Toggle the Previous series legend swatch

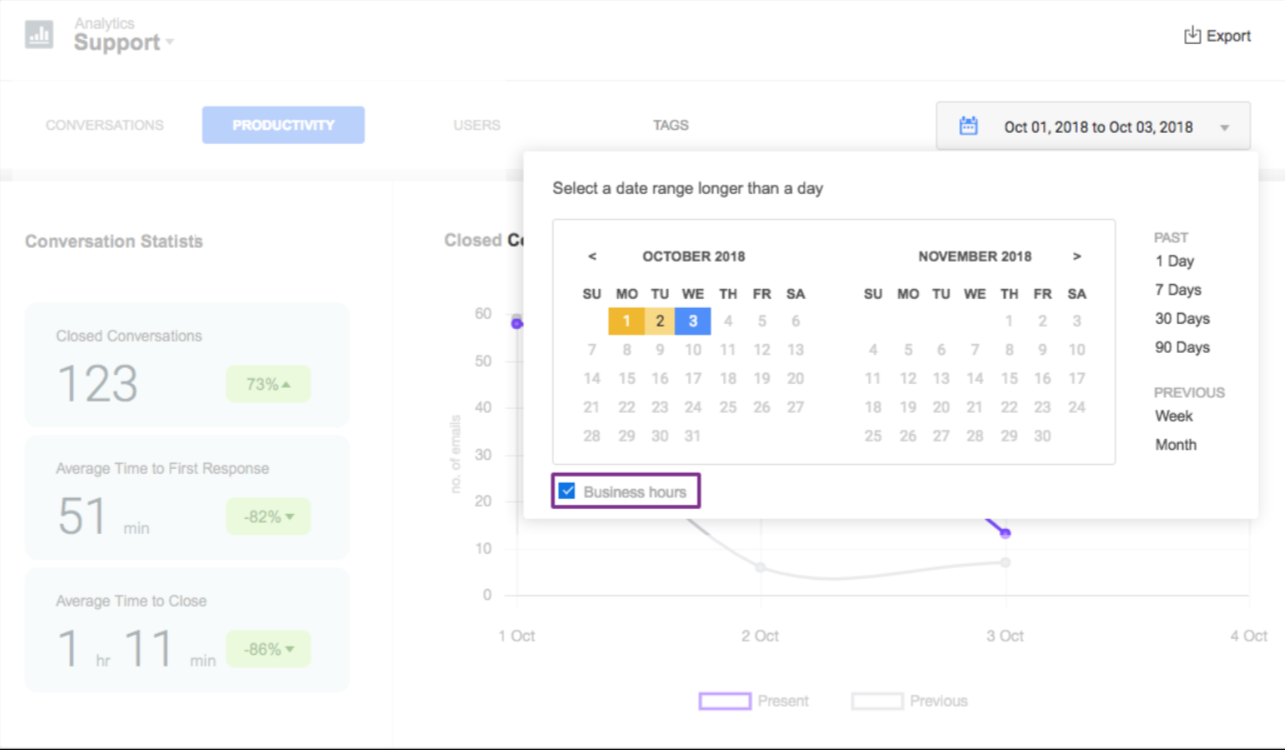[x=877, y=701]
